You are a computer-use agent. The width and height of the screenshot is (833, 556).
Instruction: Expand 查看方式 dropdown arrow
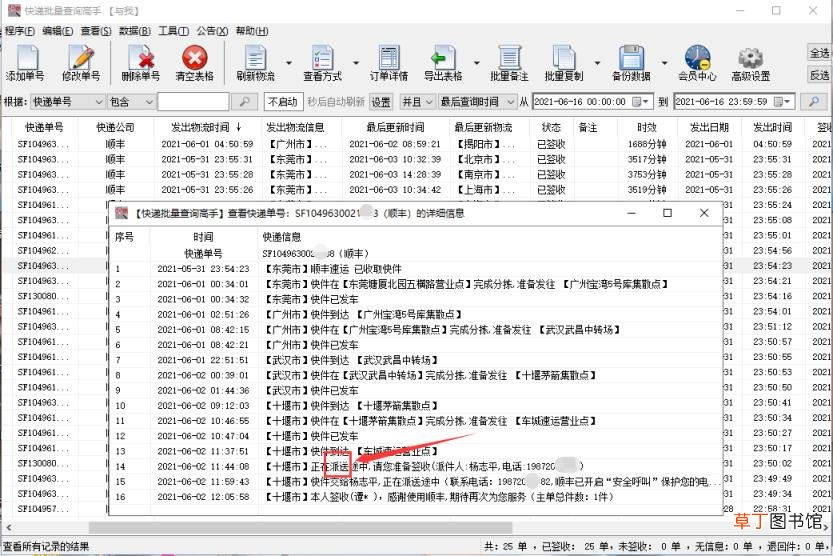[355, 63]
